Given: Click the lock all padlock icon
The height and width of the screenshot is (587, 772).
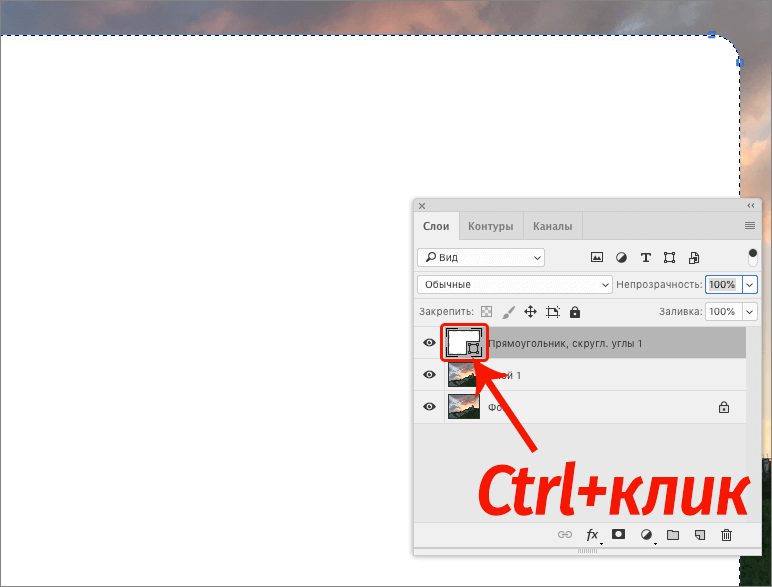Looking at the screenshot, I should coord(574,312).
